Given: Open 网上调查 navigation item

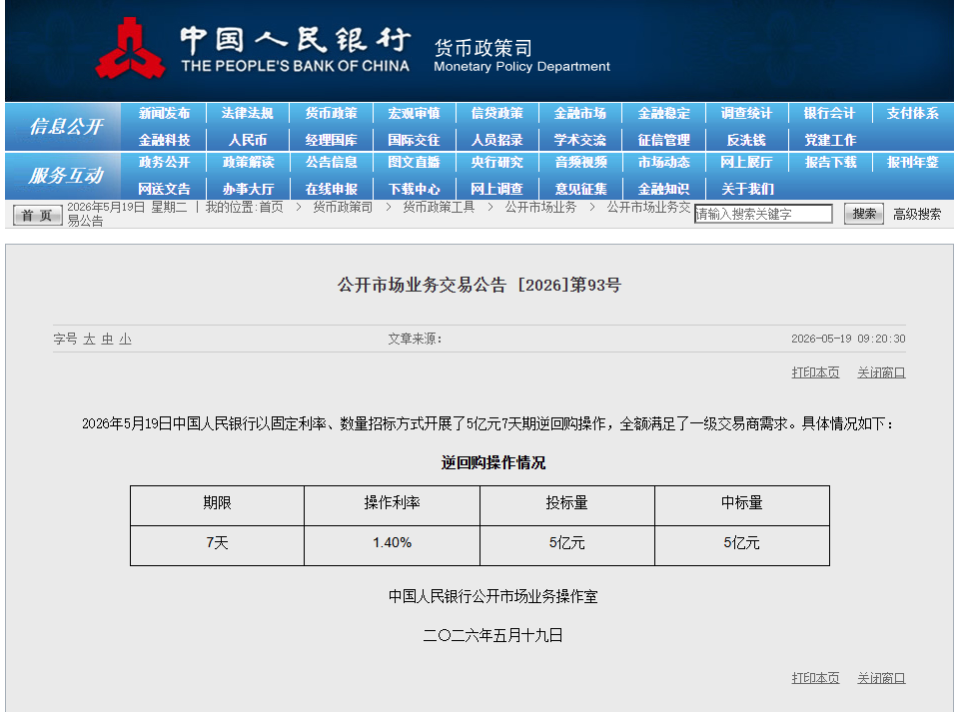Looking at the screenshot, I should [497, 189].
